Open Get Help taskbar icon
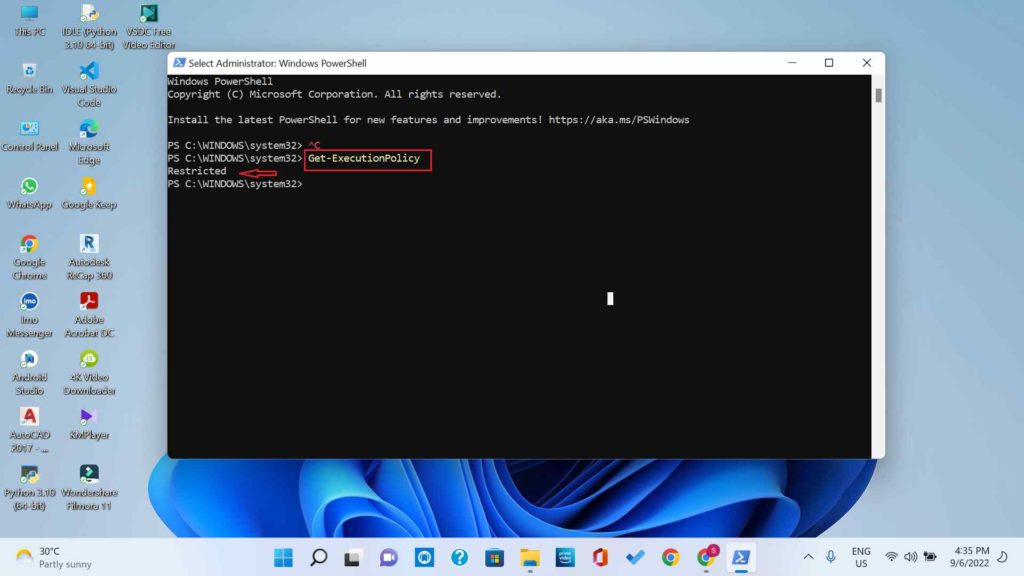 click(x=459, y=557)
